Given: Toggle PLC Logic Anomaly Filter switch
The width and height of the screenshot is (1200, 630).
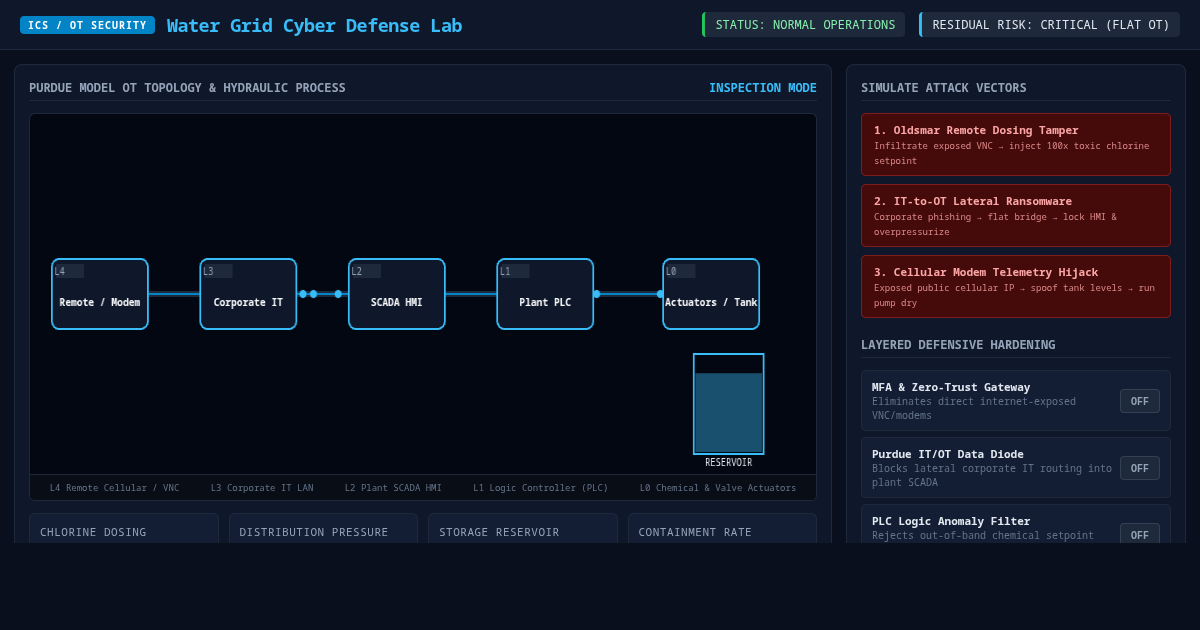Looking at the screenshot, I should (1139, 534).
